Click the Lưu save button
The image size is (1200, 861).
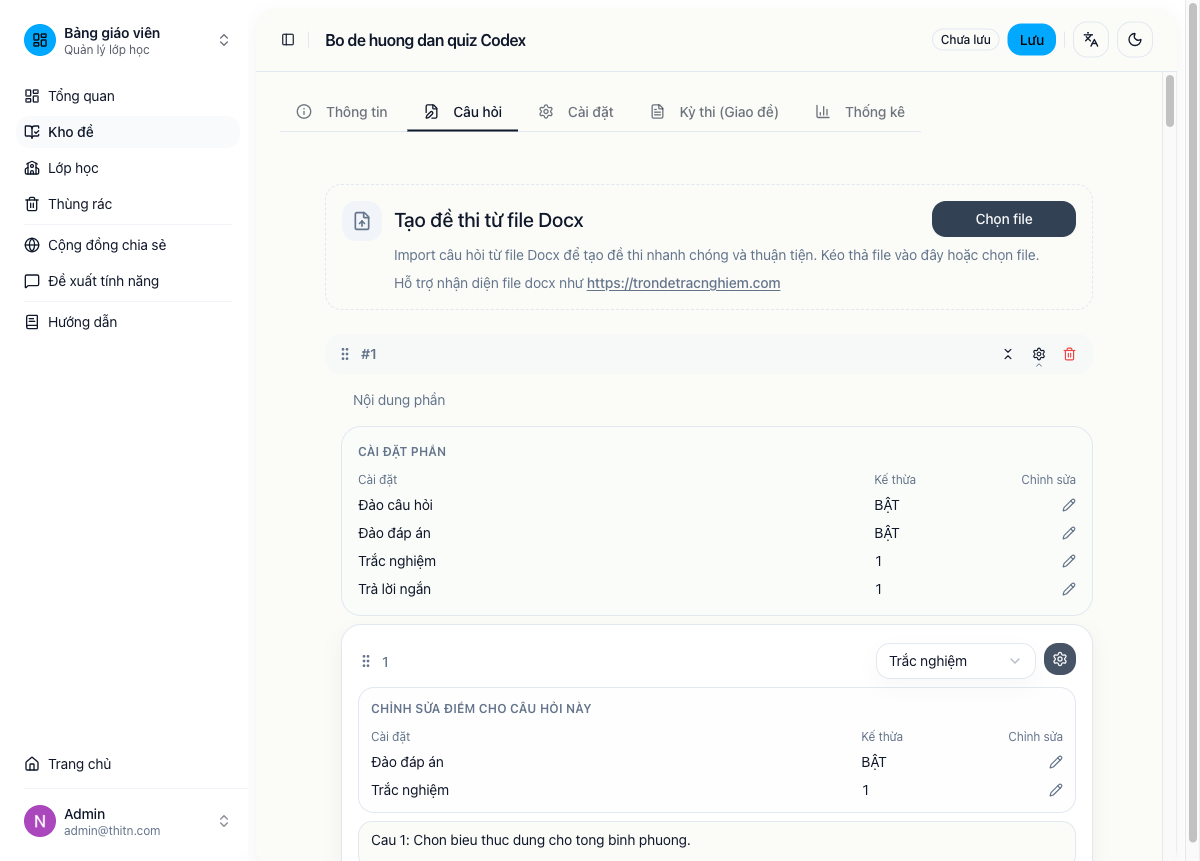pos(1031,40)
